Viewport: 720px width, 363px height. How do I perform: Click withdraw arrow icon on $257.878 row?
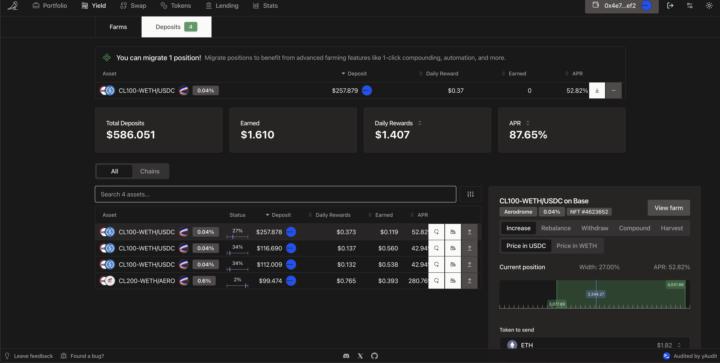[x=469, y=232]
